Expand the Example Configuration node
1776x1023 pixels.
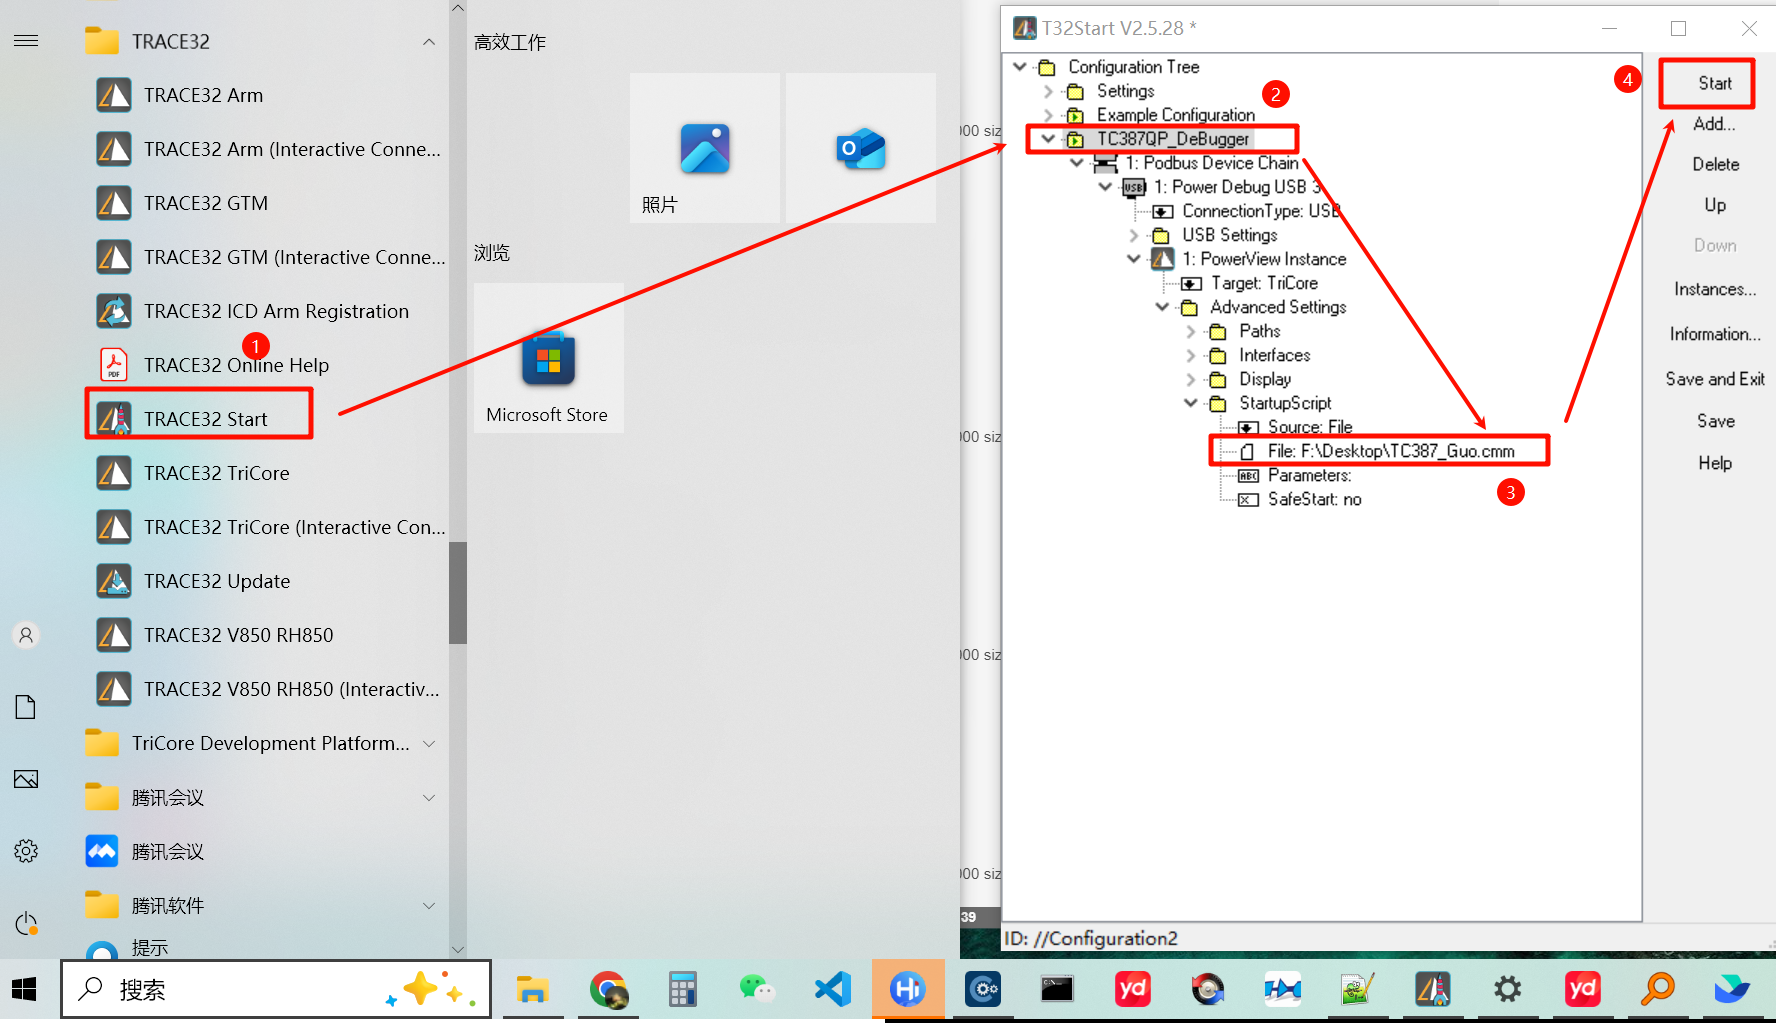(x=1048, y=115)
